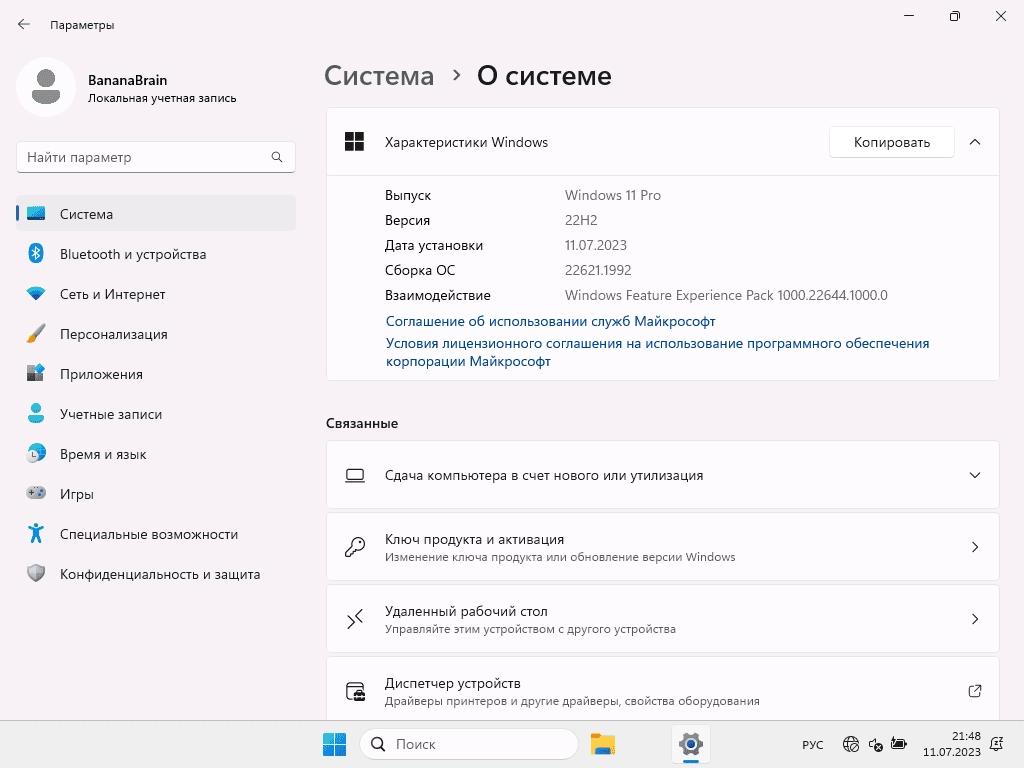Click the gamepad icon for Игры
Image resolution: width=1024 pixels, height=768 pixels.
[36, 493]
